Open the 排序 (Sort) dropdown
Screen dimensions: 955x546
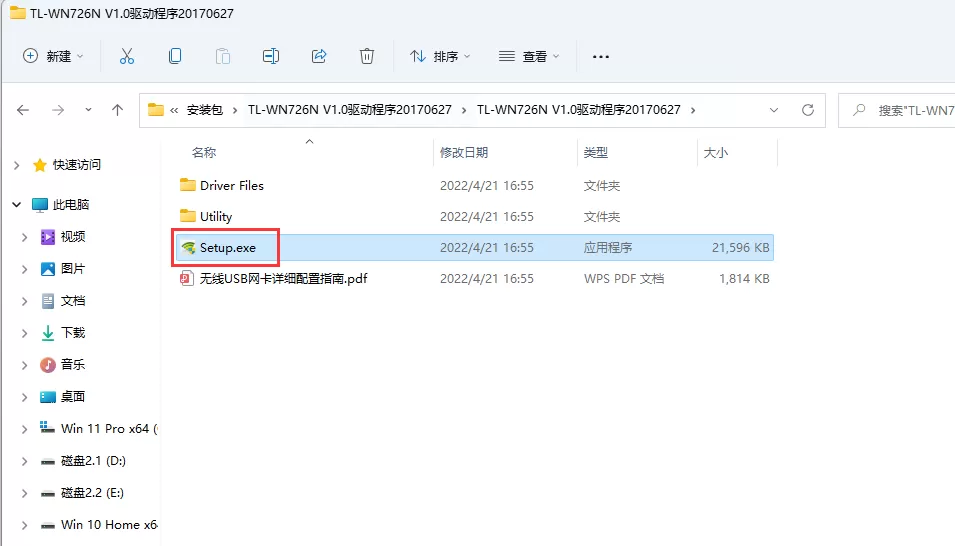click(x=440, y=56)
